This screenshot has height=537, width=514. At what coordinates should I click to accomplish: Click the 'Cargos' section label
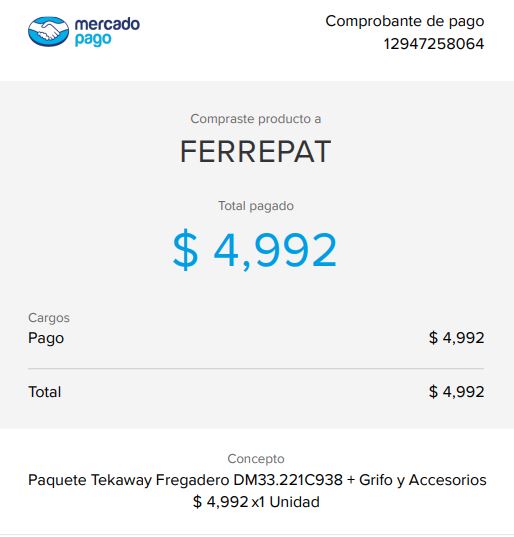[49, 318]
